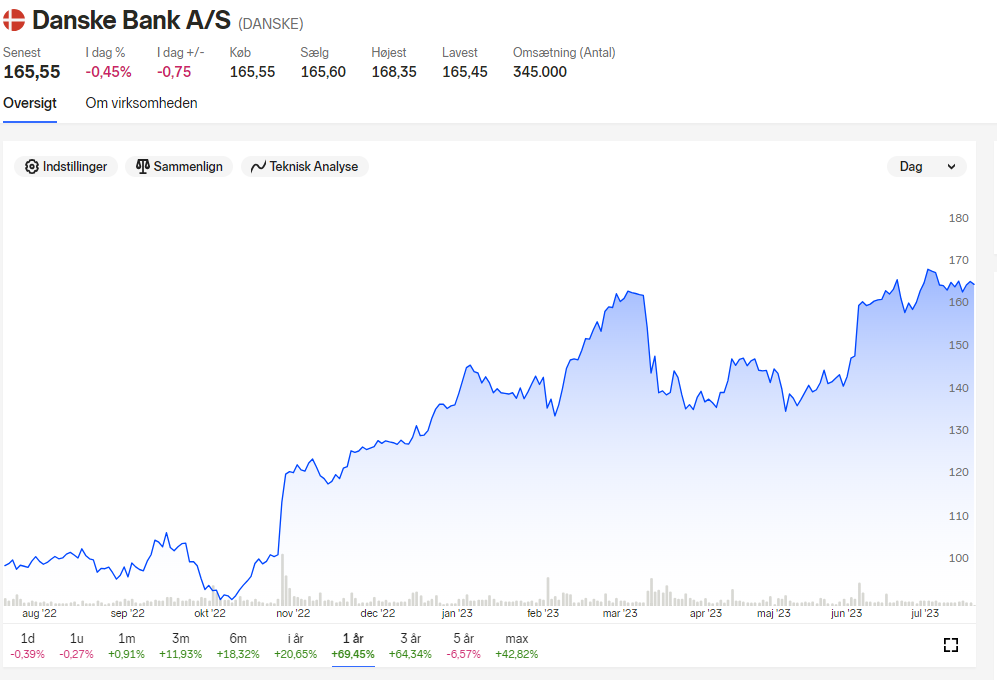Select the max time range
The height and width of the screenshot is (680, 997).
(517, 646)
